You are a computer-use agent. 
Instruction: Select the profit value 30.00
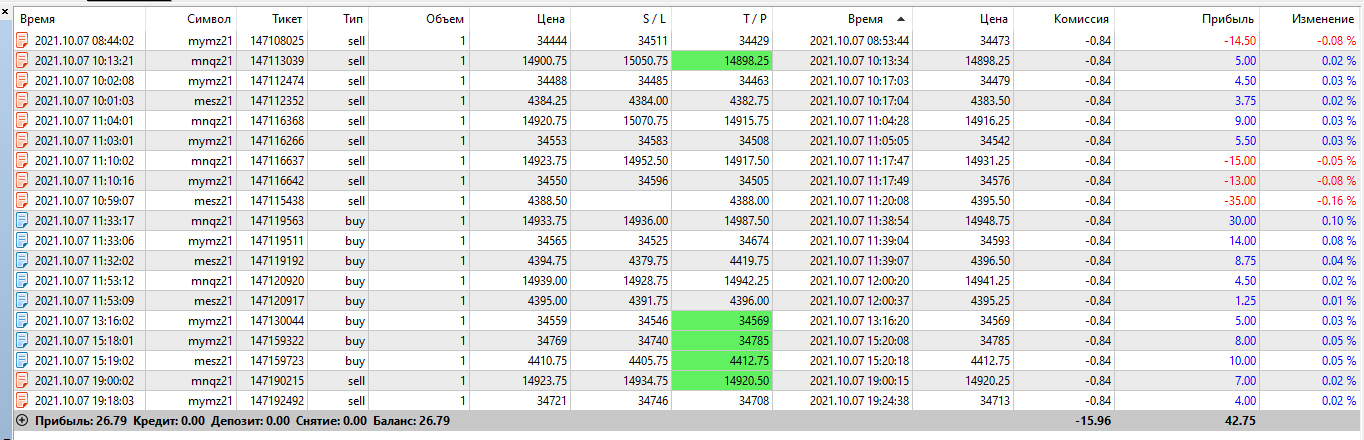click(x=1241, y=221)
